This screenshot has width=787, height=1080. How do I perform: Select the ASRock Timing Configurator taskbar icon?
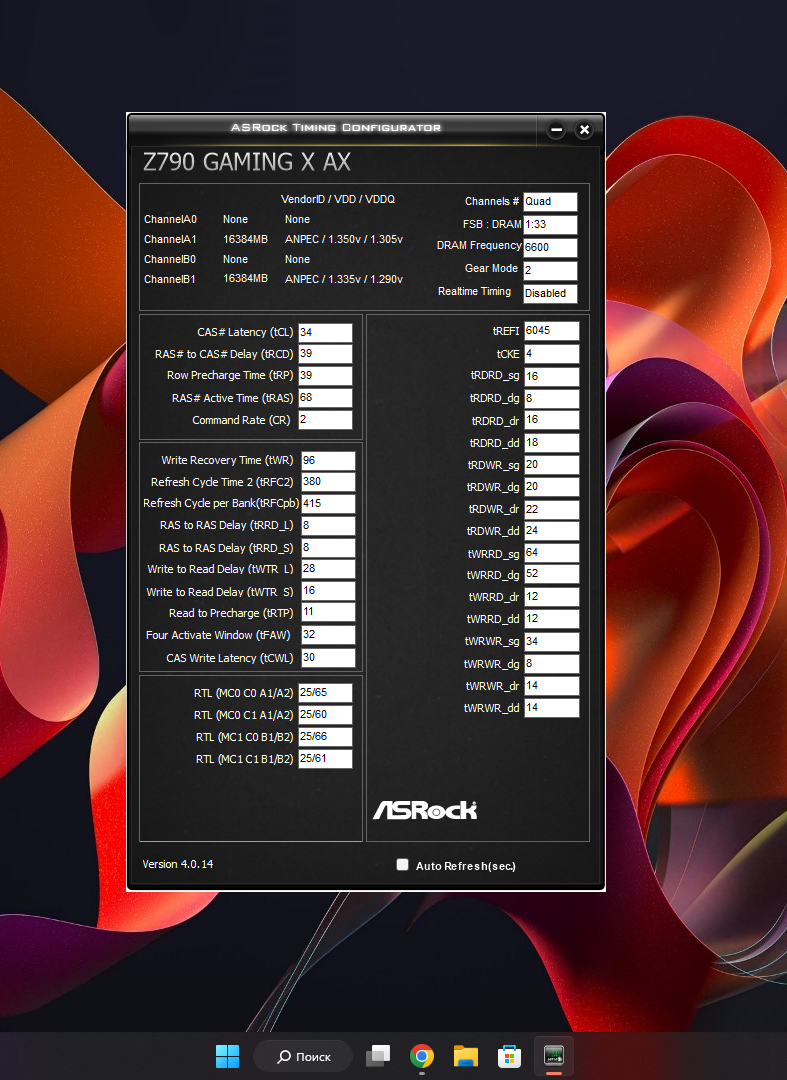click(x=554, y=1056)
